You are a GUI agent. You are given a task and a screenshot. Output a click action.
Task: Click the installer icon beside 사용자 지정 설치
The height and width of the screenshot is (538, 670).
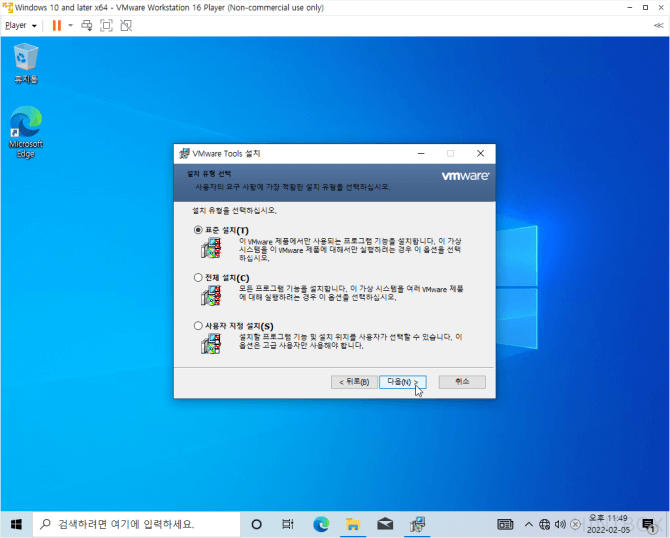[x=212, y=344]
